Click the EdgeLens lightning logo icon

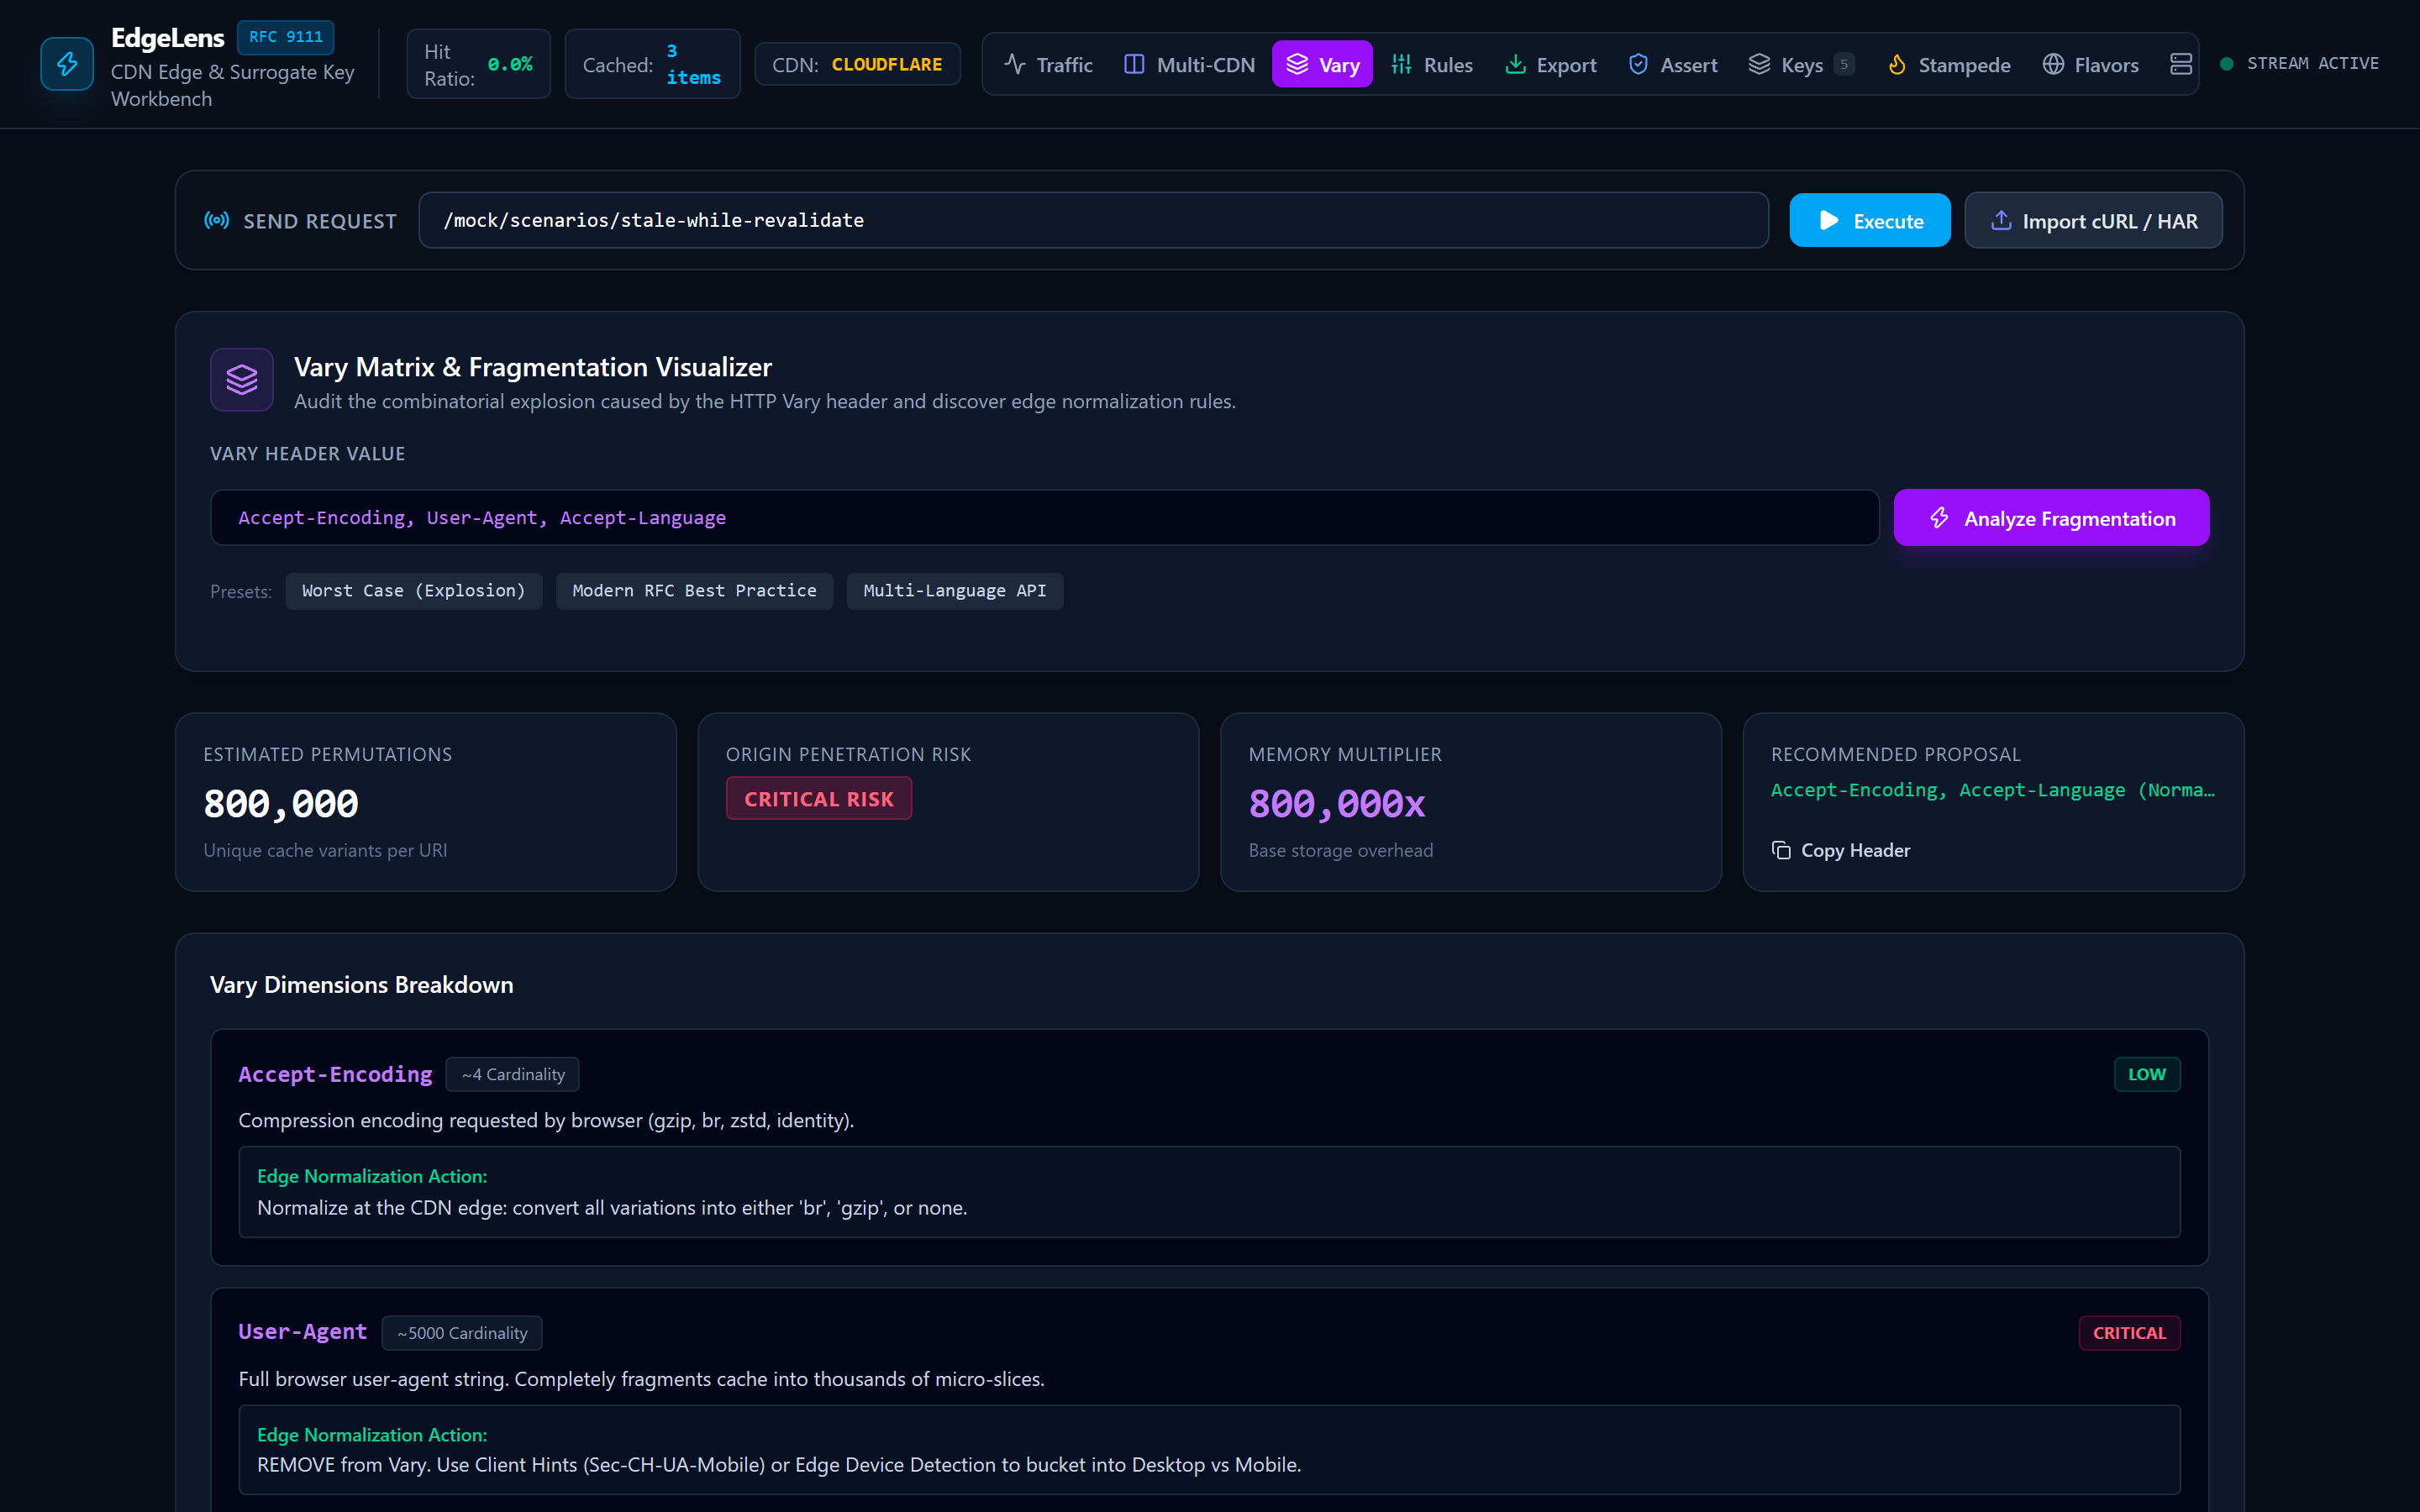click(x=67, y=64)
